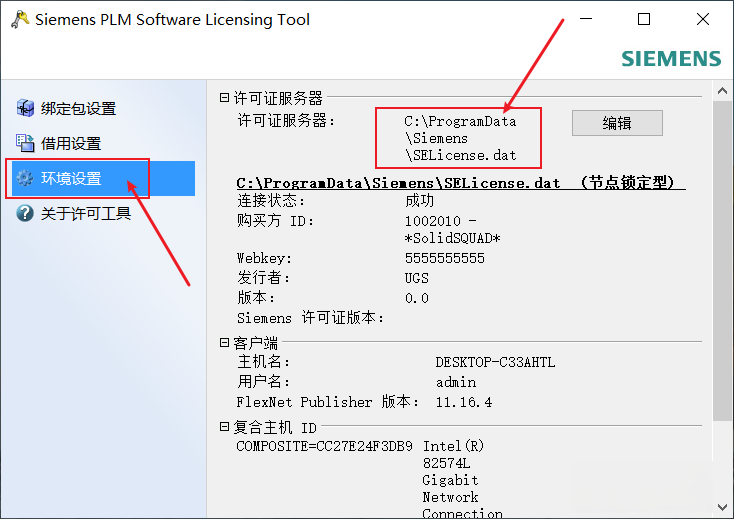
Task: Click the licensing tool key icon in title bar
Action: click(20, 20)
